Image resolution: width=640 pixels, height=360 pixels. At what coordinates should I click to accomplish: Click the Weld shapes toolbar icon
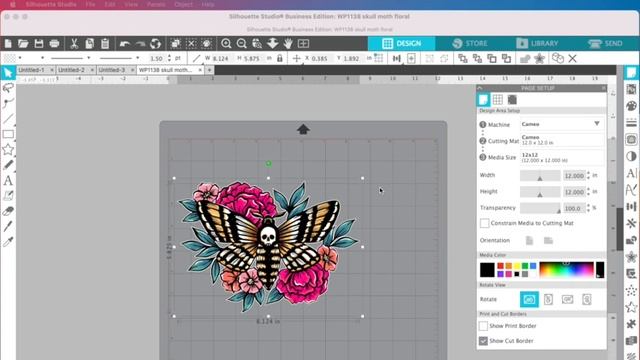(x=524, y=59)
